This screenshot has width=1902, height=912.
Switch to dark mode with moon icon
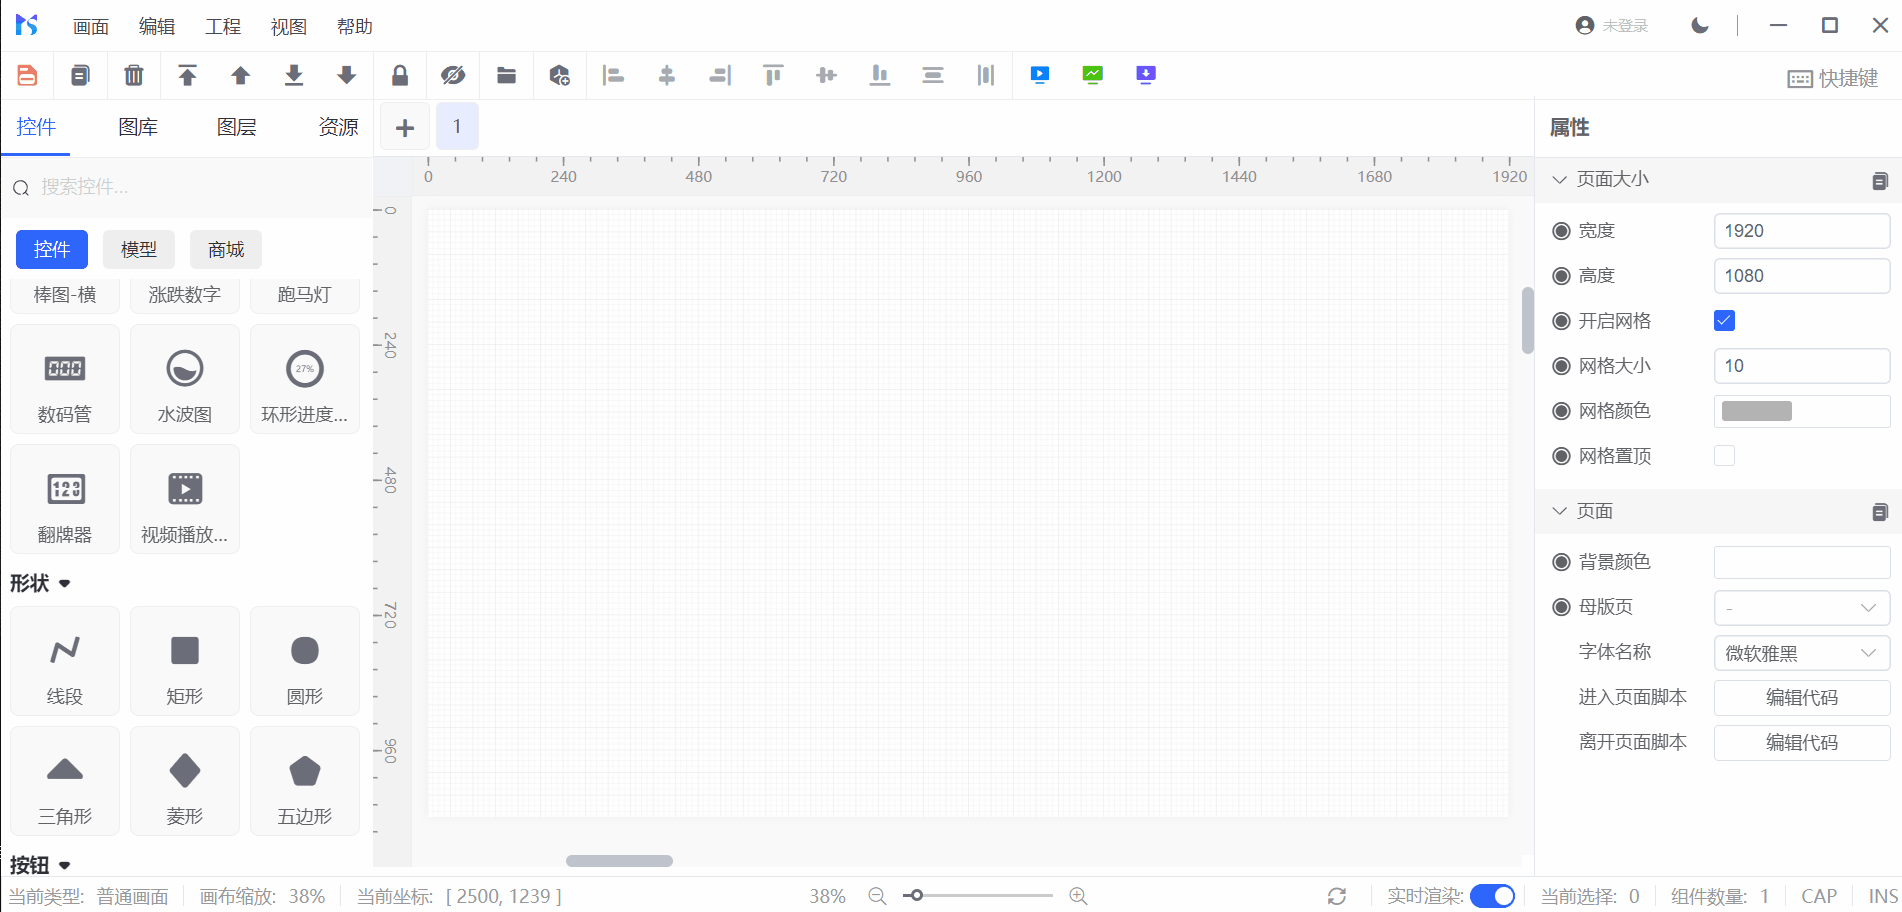click(1700, 26)
